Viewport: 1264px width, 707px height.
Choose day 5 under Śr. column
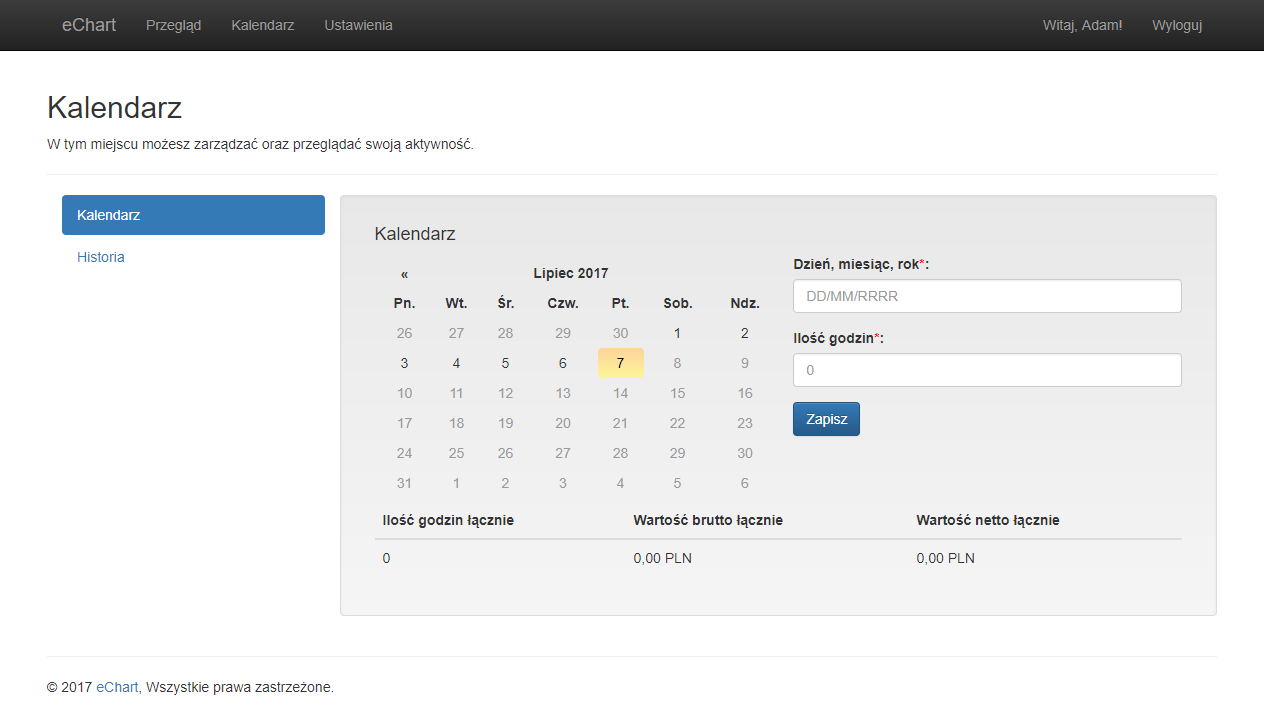coord(505,363)
